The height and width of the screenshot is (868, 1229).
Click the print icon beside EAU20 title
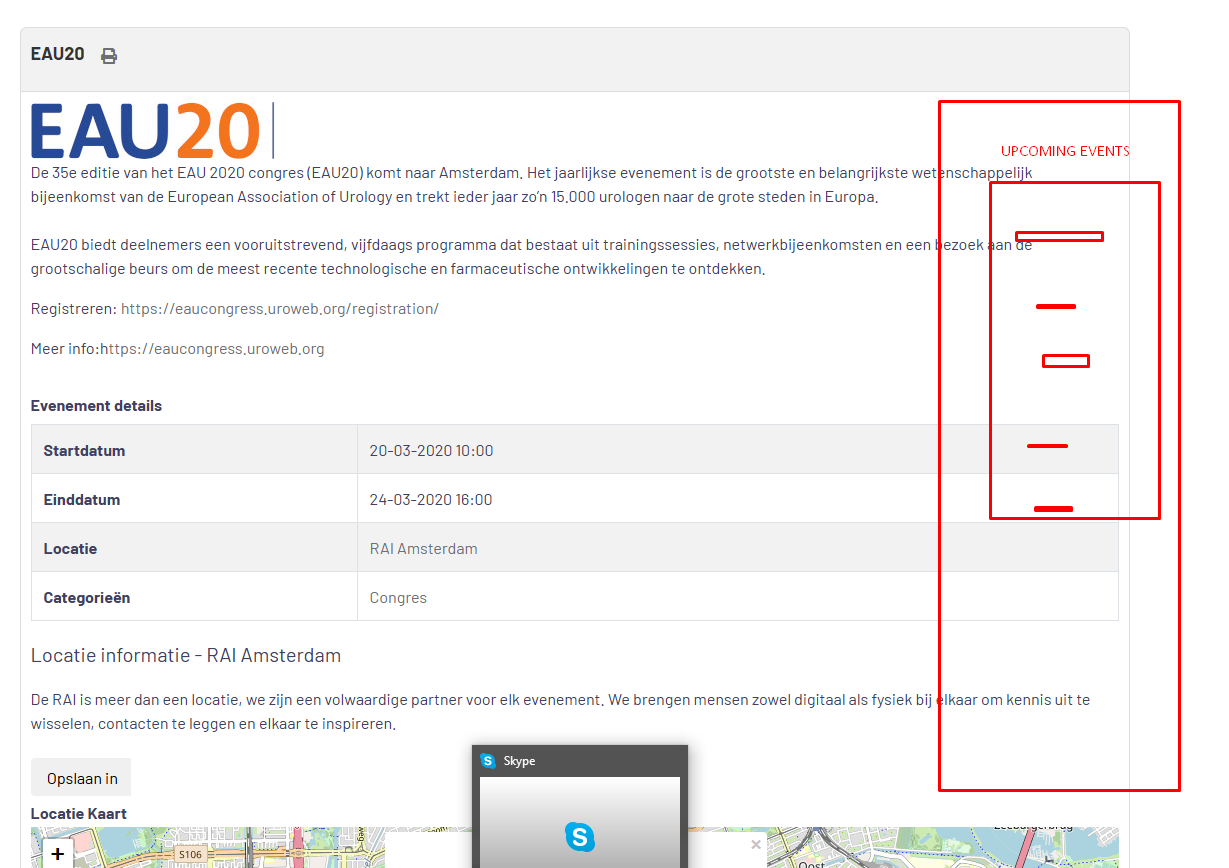[109, 56]
